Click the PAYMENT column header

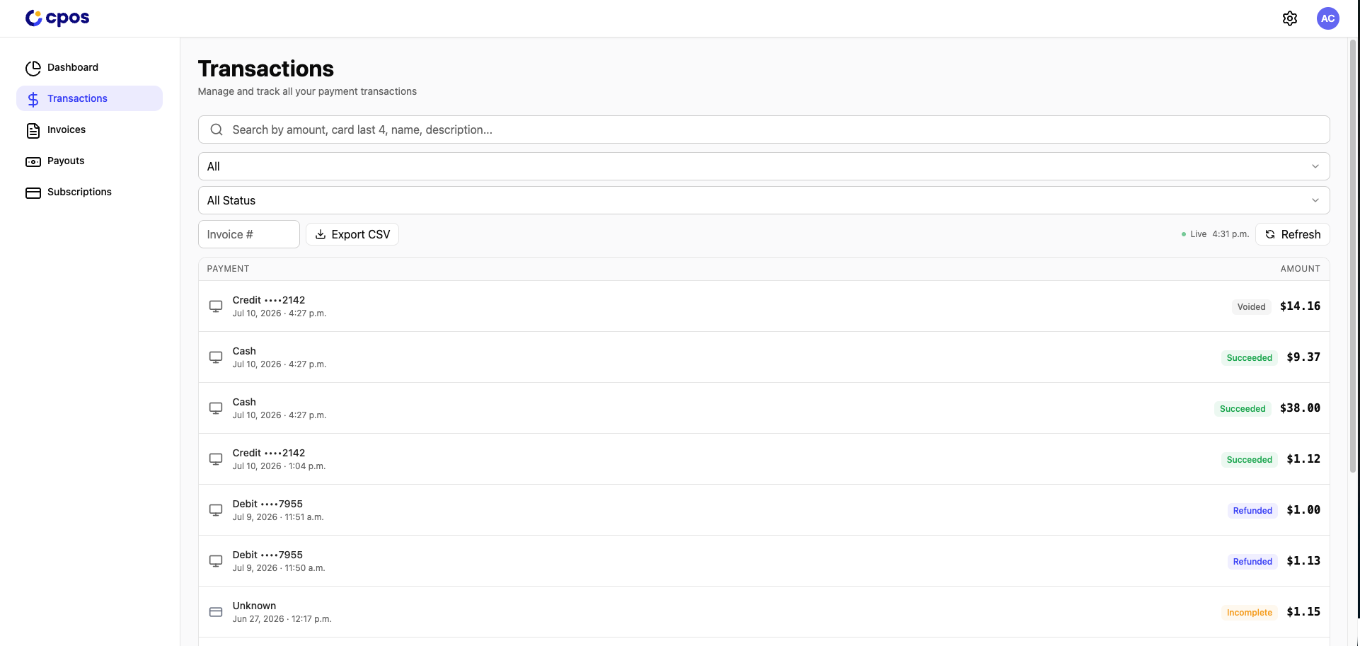click(x=228, y=269)
